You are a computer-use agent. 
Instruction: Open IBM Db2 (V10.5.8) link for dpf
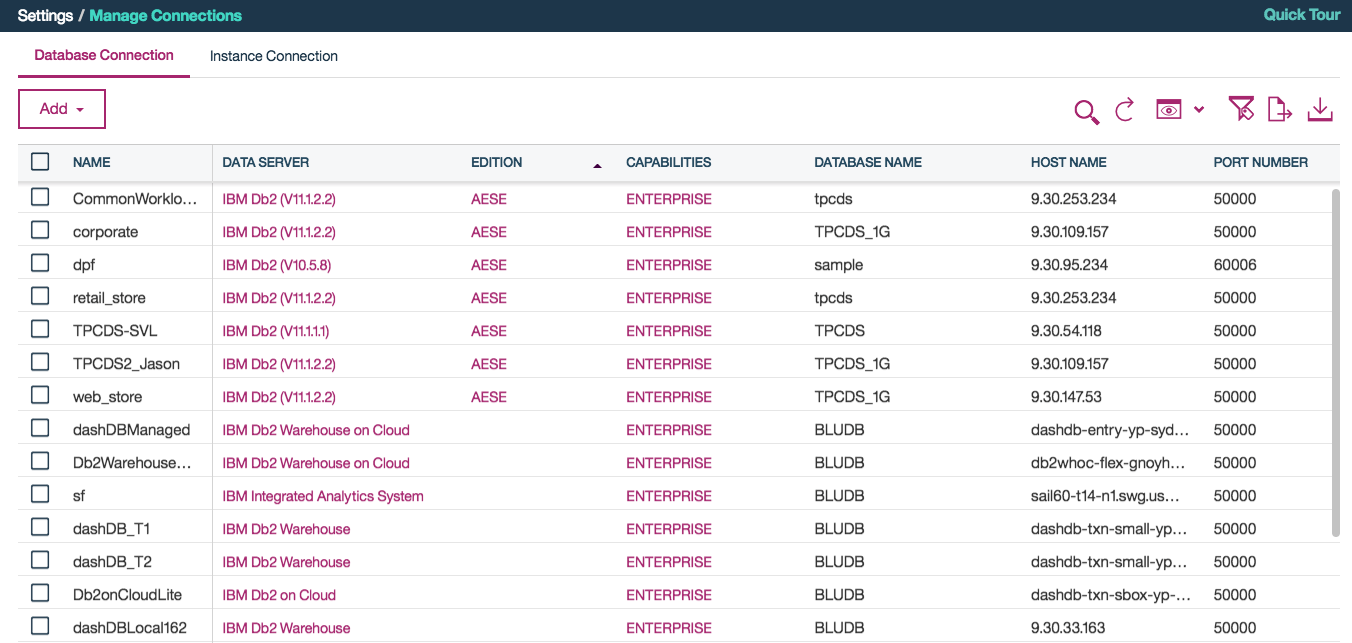(x=277, y=265)
